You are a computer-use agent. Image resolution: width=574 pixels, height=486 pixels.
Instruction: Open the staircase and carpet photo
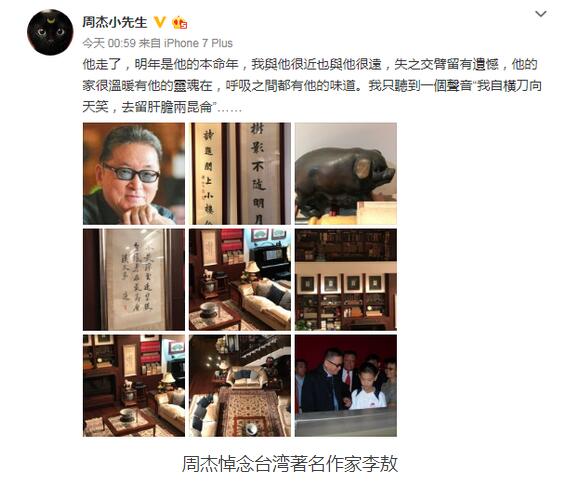coord(240,386)
